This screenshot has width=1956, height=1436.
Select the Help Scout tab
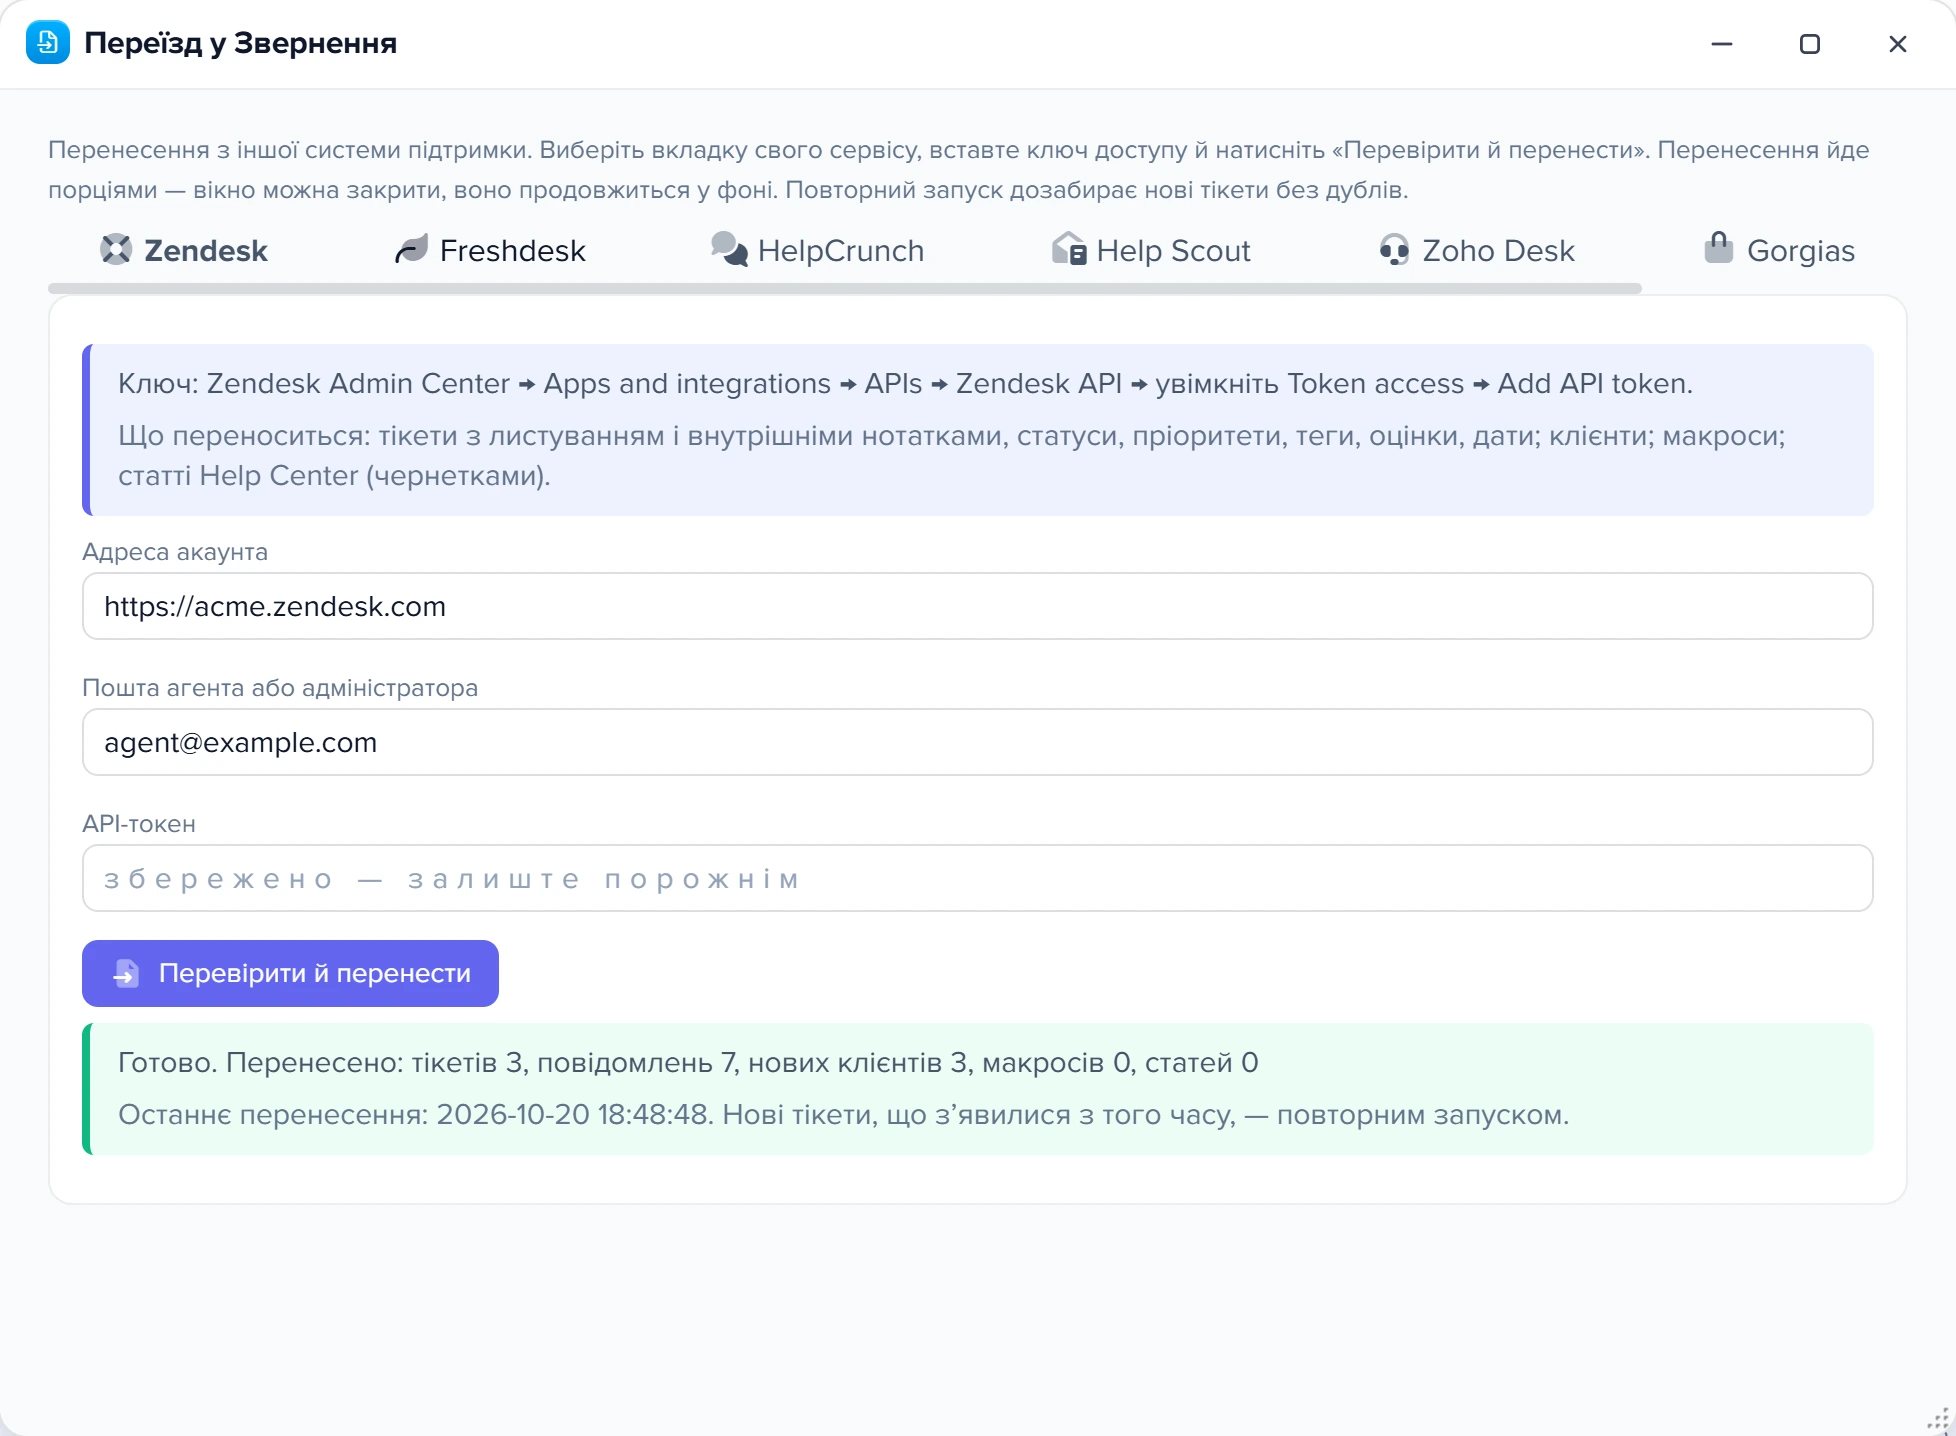point(1151,250)
